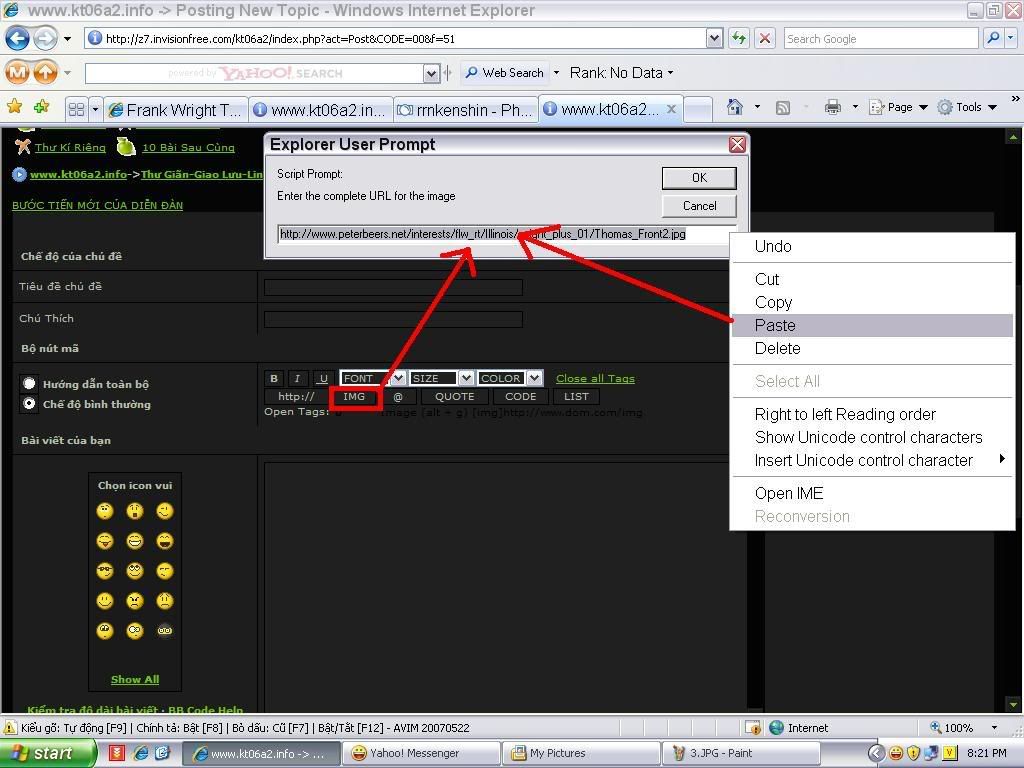The width and height of the screenshot is (1024, 768).
Task: Click the Internet Explorer quick launch icon
Action: [141, 753]
